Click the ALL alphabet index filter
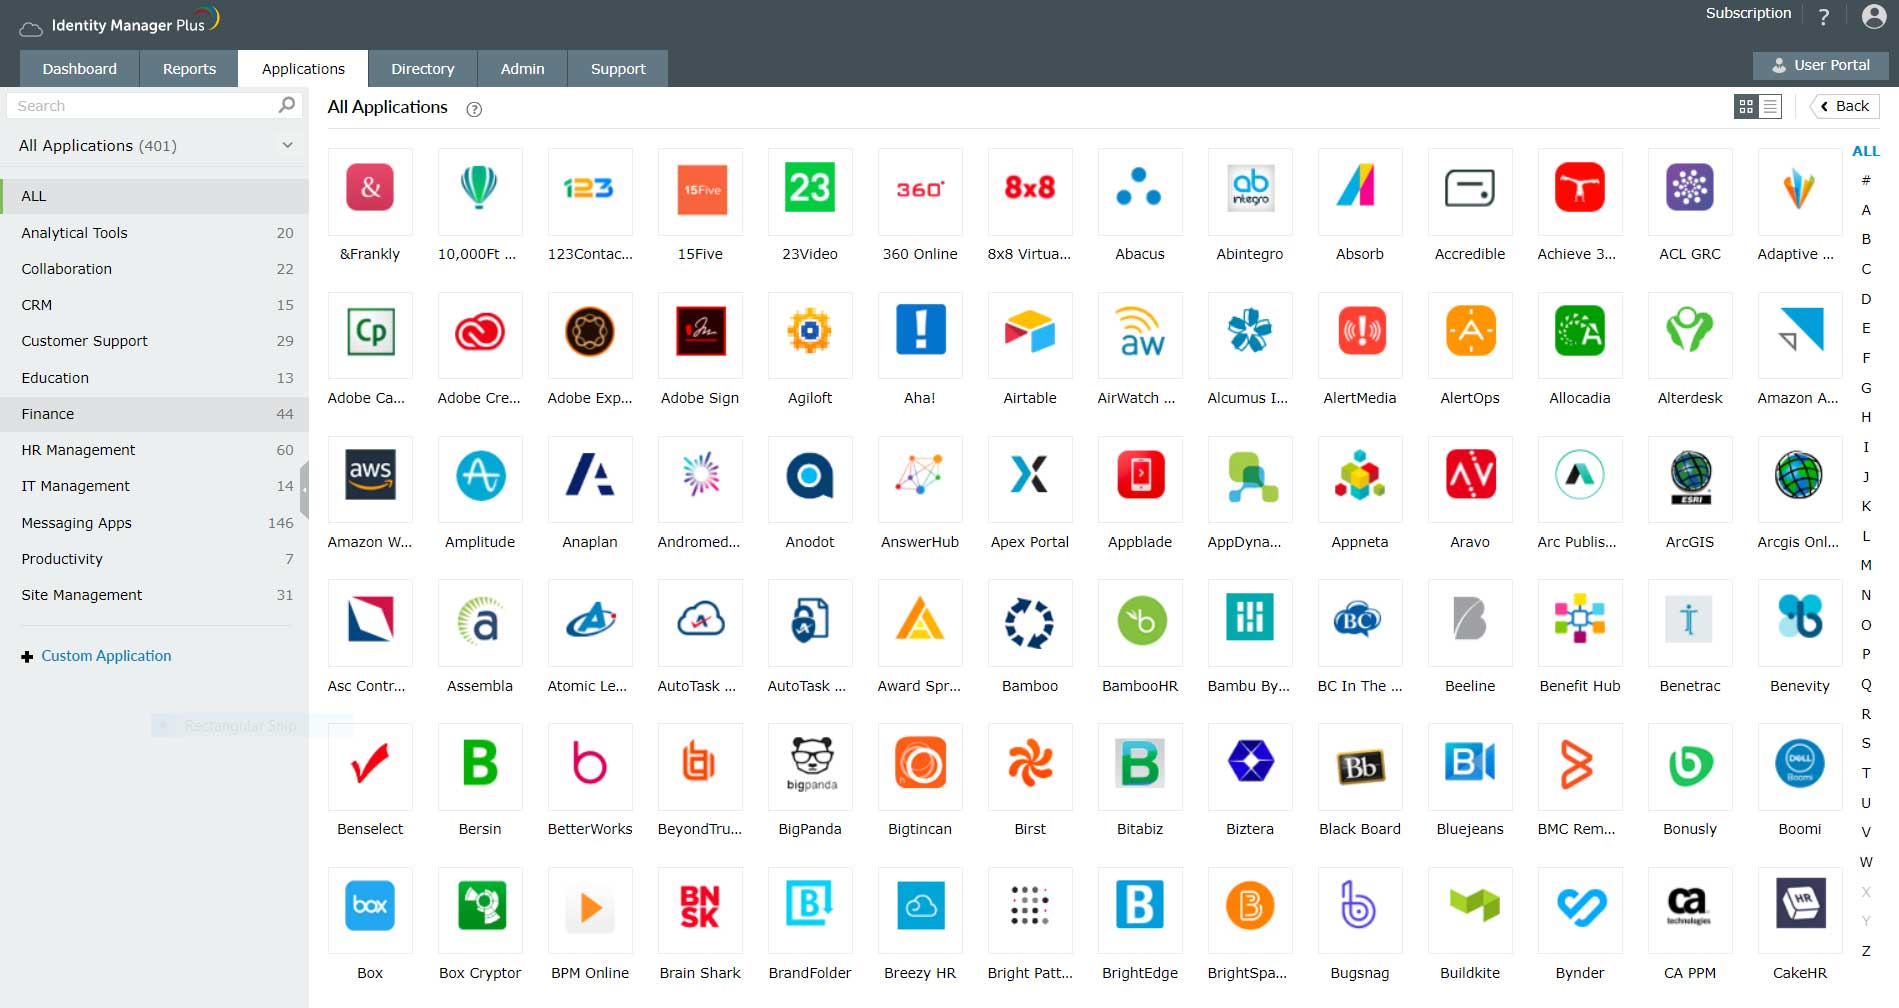Screen dimensions: 1899x1008 (x=1866, y=151)
